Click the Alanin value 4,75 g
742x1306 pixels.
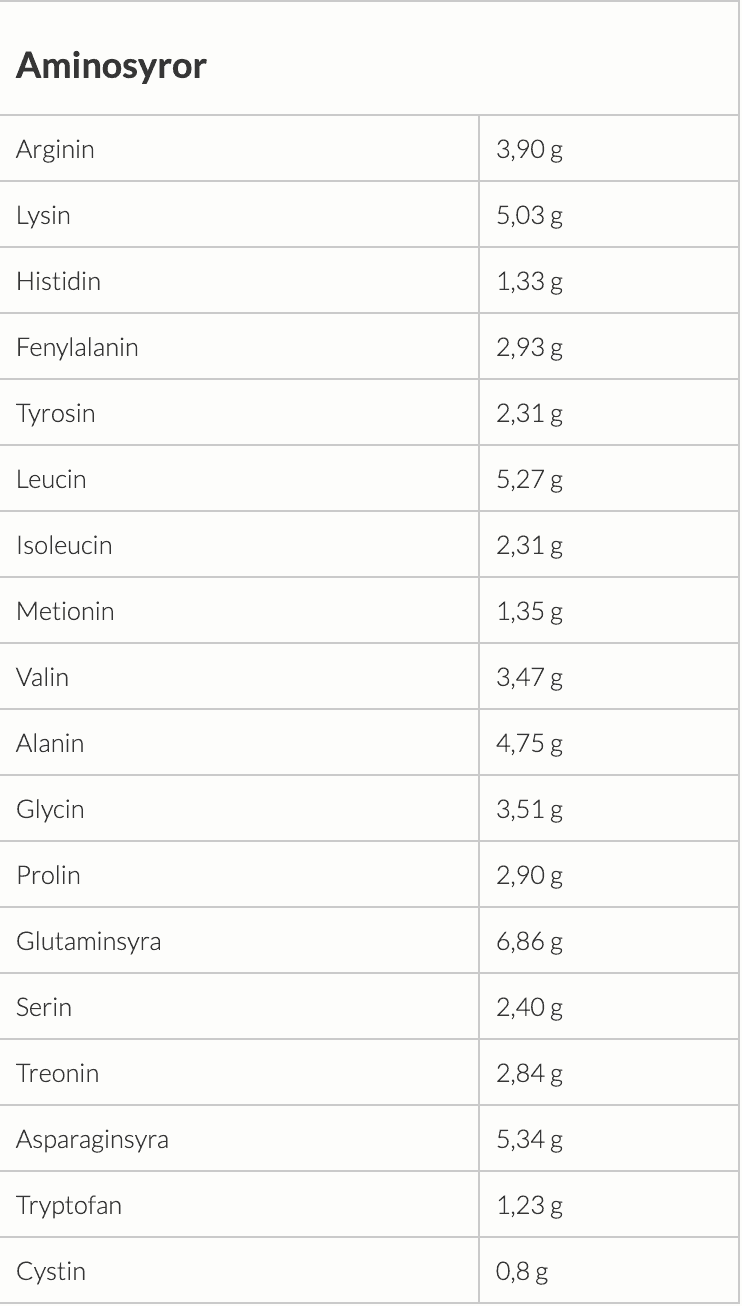tap(529, 744)
